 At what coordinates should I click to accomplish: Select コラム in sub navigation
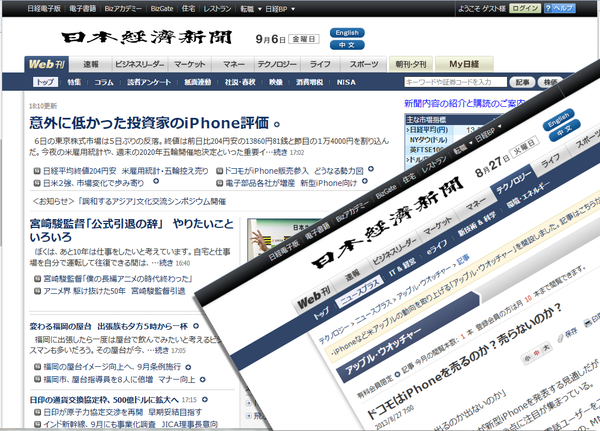click(x=104, y=82)
